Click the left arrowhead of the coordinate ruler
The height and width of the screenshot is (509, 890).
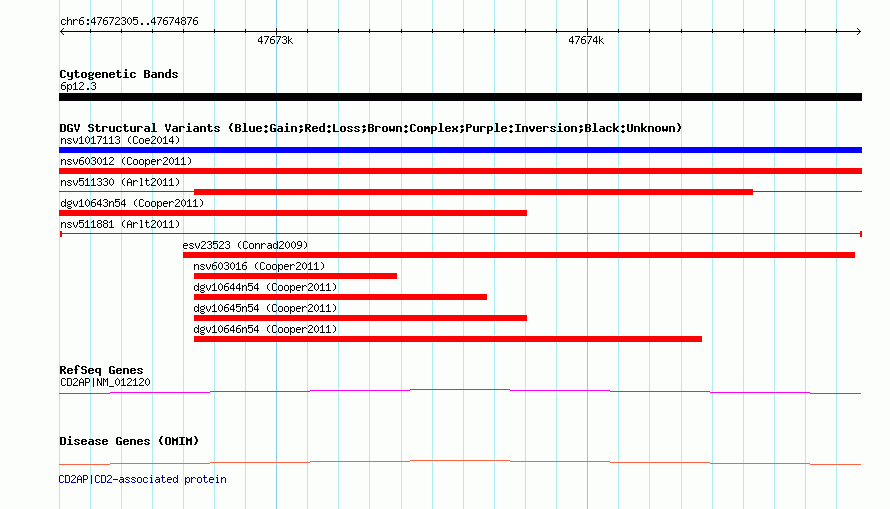pyautogui.click(x=62, y=32)
